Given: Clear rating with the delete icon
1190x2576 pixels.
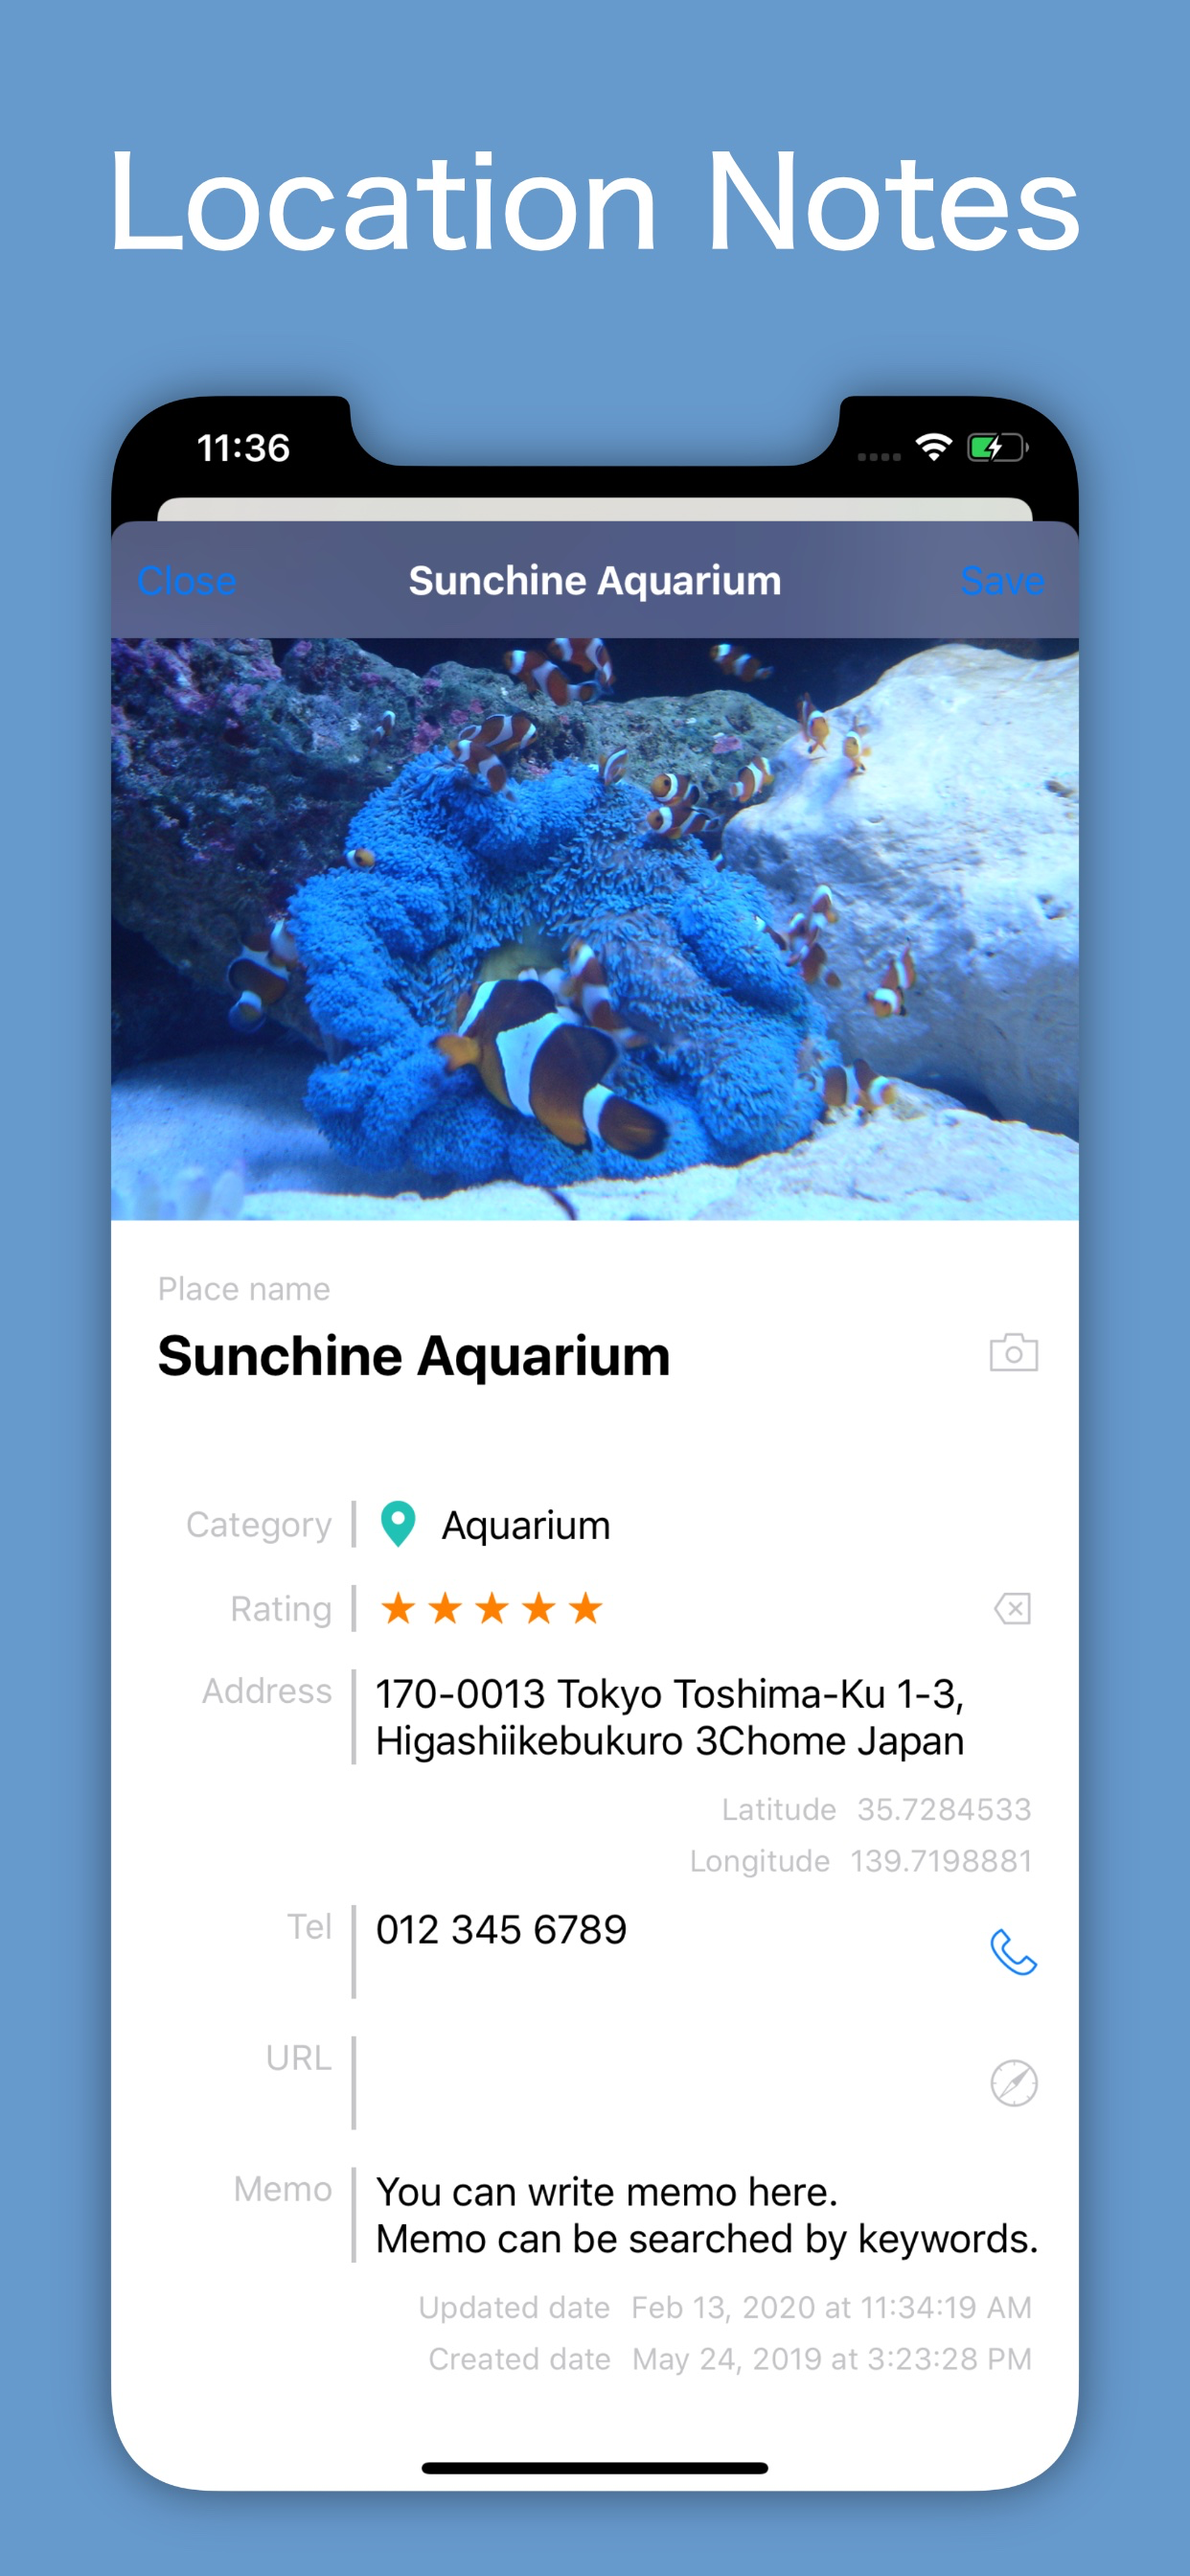Looking at the screenshot, I should coord(1012,1608).
